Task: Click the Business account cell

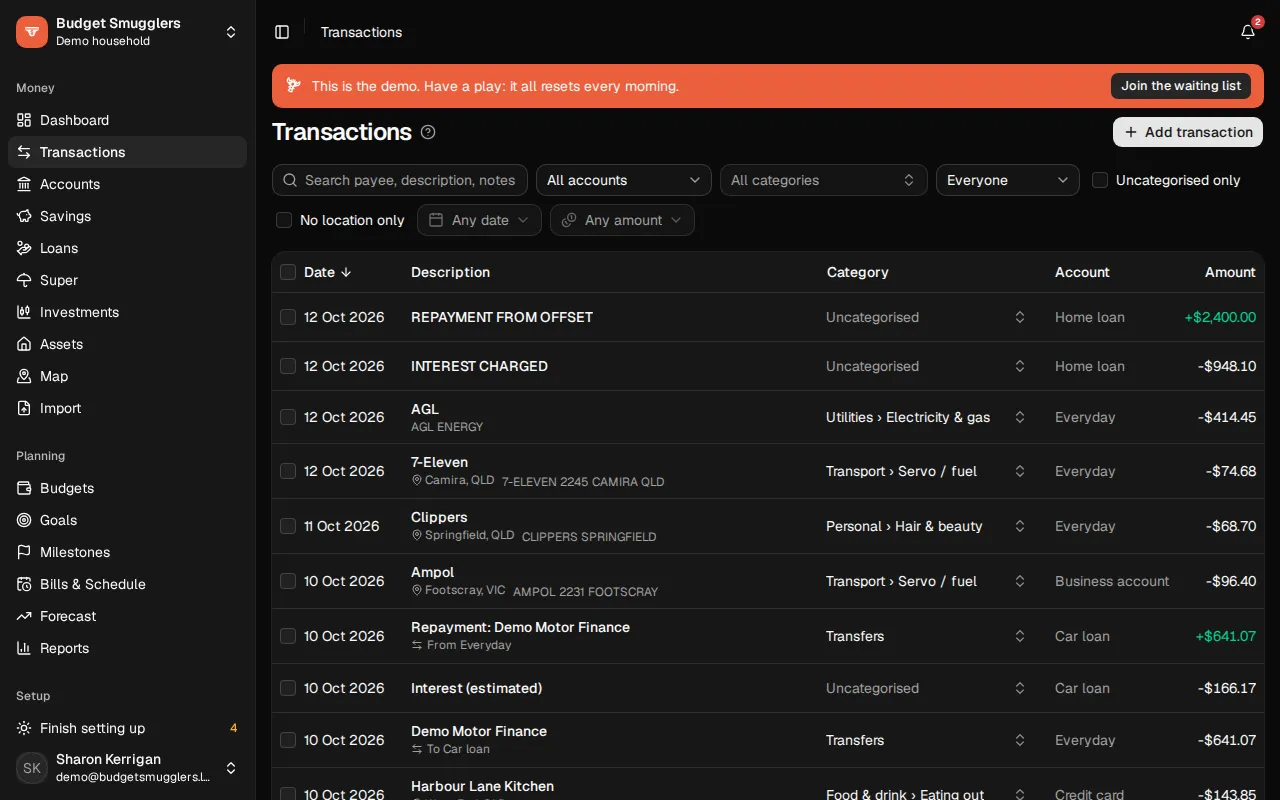Action: [x=1112, y=581]
